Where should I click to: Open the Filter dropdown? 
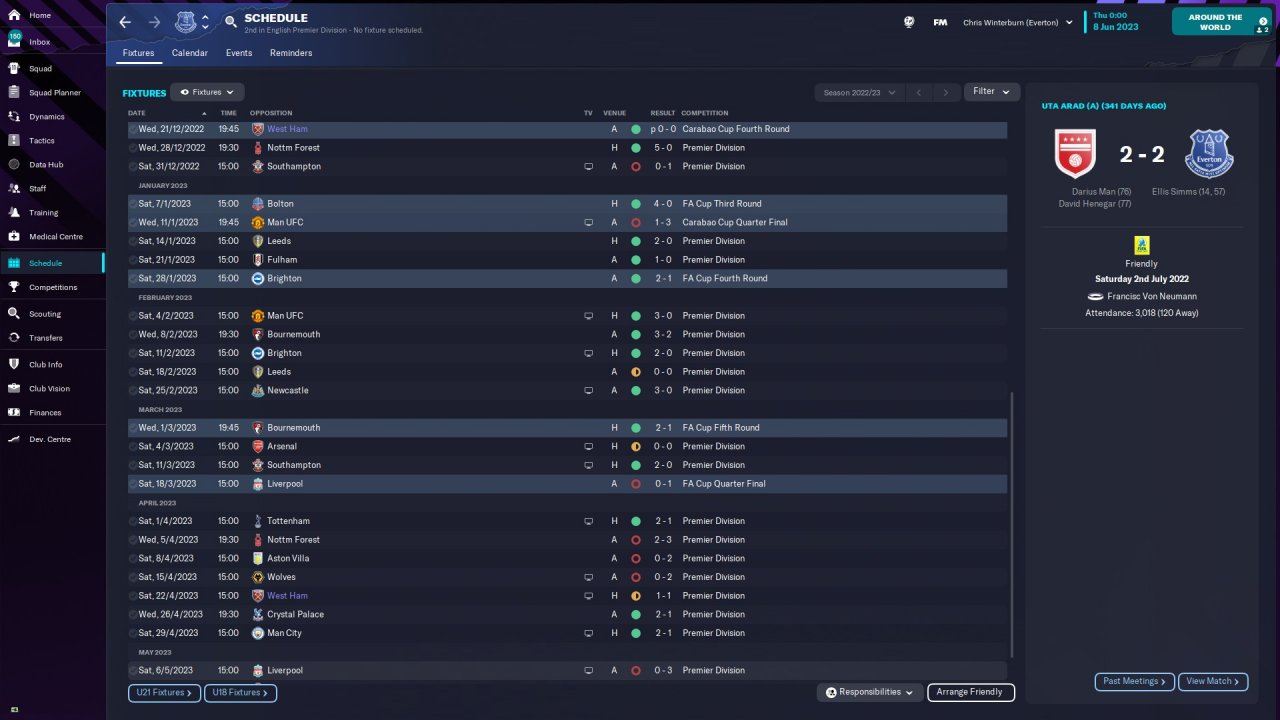pyautogui.click(x=992, y=91)
